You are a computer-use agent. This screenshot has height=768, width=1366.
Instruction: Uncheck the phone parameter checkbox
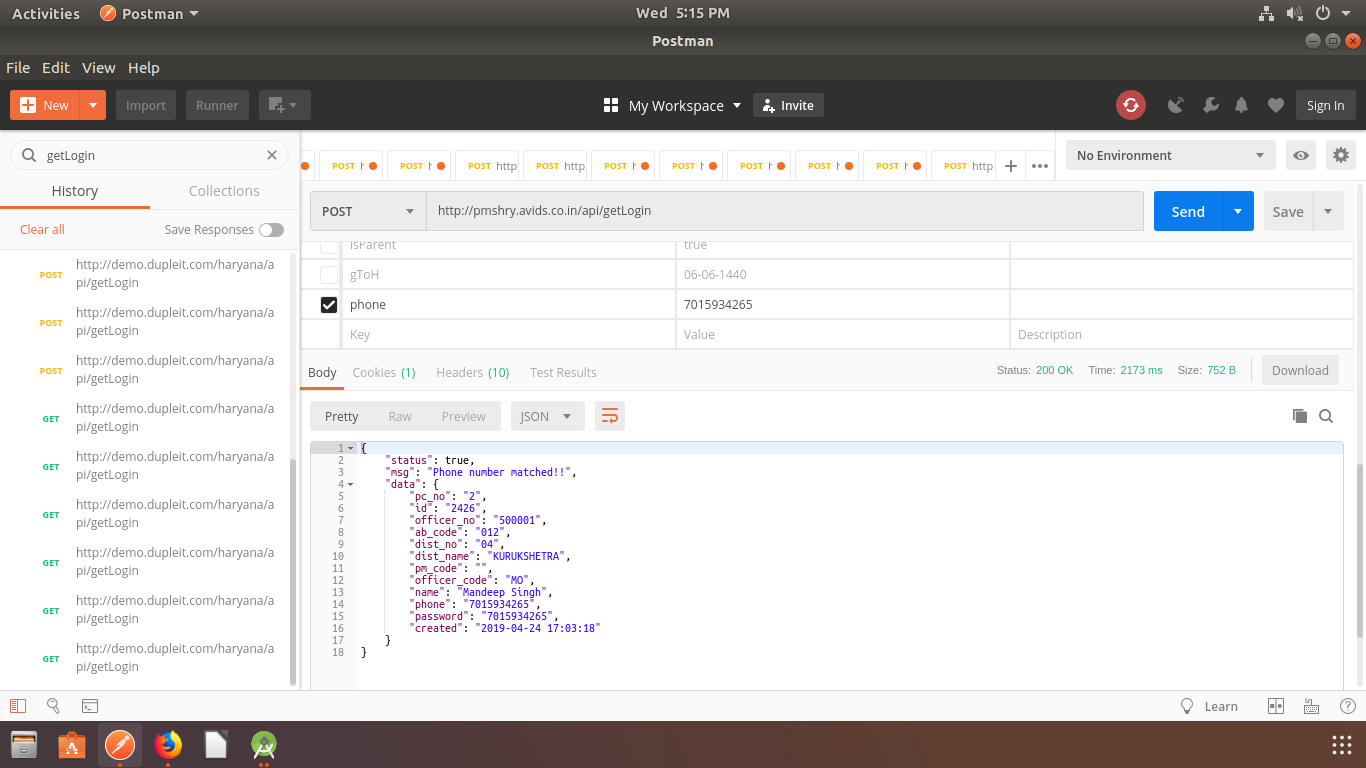pyautogui.click(x=329, y=304)
